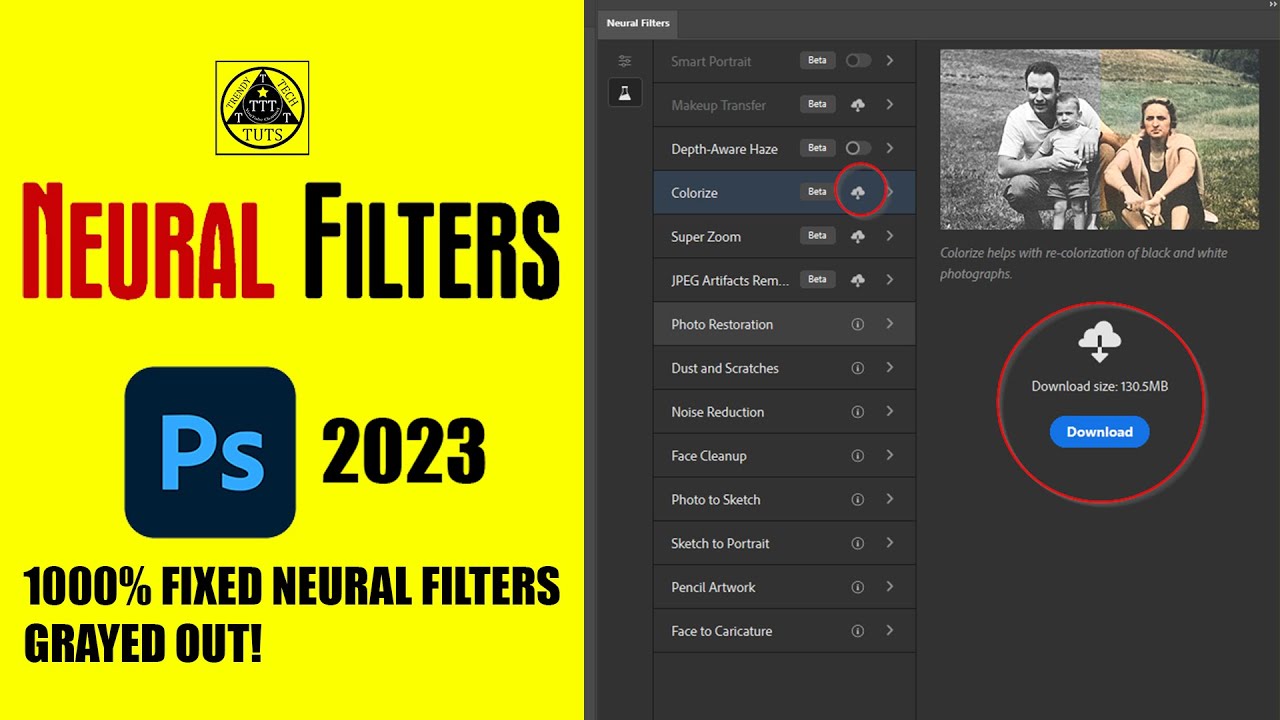Click the Colorize preview family photo
The height and width of the screenshot is (720, 1280).
[x=1099, y=139]
